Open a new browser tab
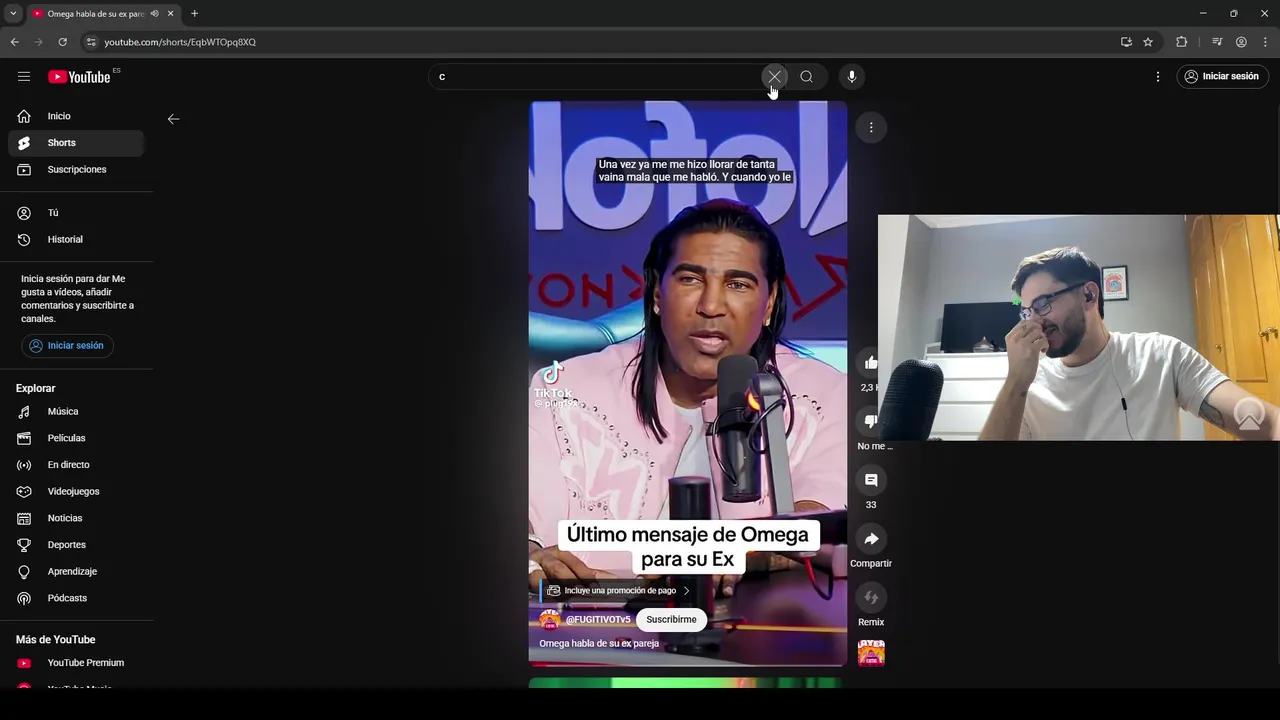 194,13
